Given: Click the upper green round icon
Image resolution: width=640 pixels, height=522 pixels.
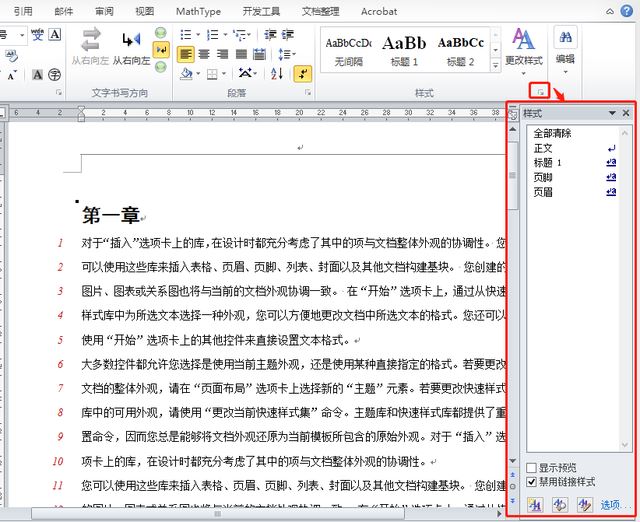Looking at the screenshot, I should [161, 33].
